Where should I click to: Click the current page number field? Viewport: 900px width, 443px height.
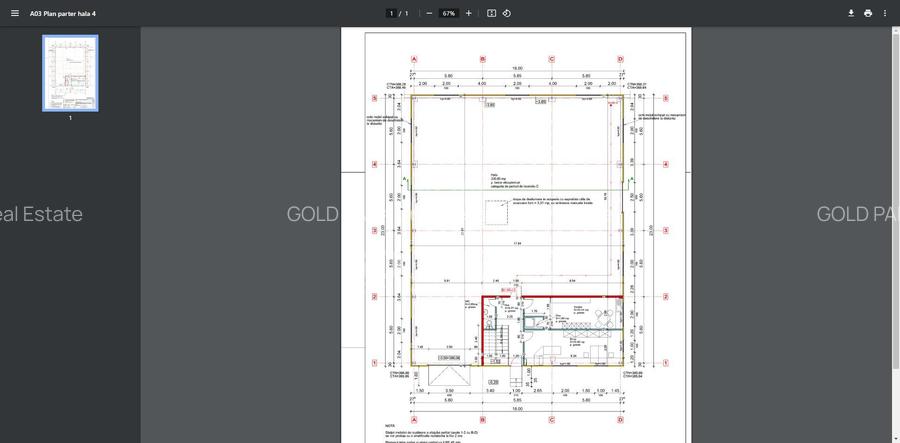point(392,13)
